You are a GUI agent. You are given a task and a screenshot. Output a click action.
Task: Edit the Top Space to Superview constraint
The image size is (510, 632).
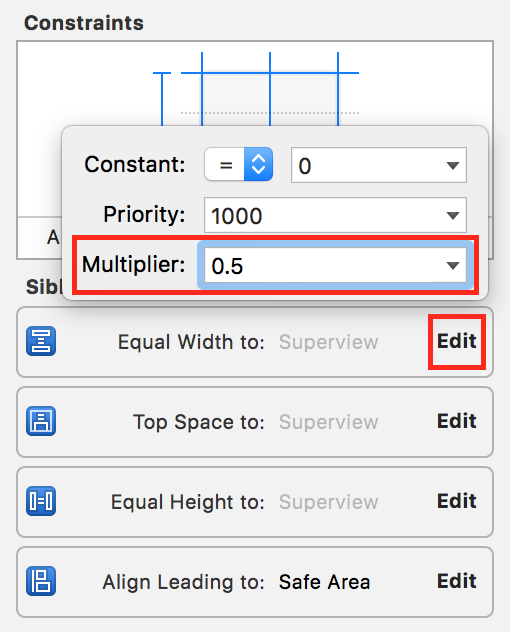pyautogui.click(x=457, y=421)
